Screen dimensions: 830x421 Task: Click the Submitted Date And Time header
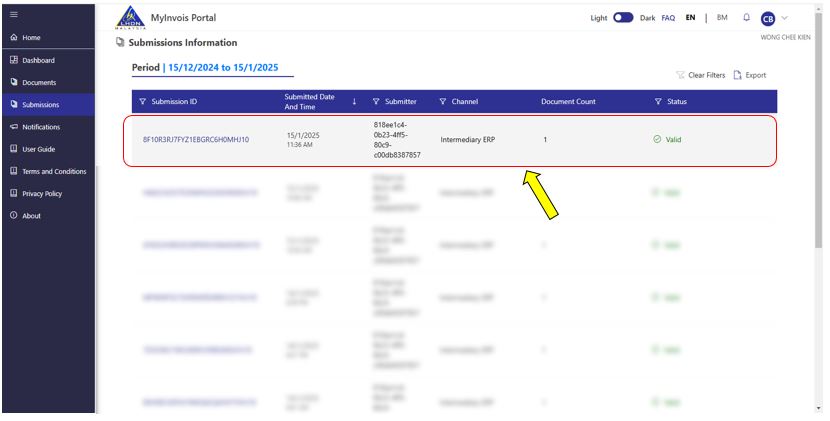[x=309, y=102]
